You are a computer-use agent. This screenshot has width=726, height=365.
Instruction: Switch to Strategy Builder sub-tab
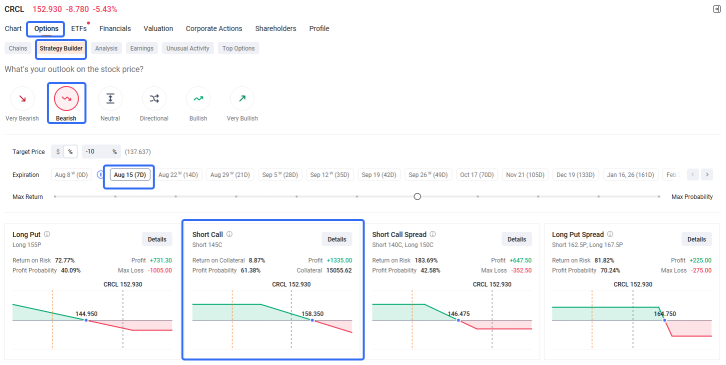coord(61,48)
